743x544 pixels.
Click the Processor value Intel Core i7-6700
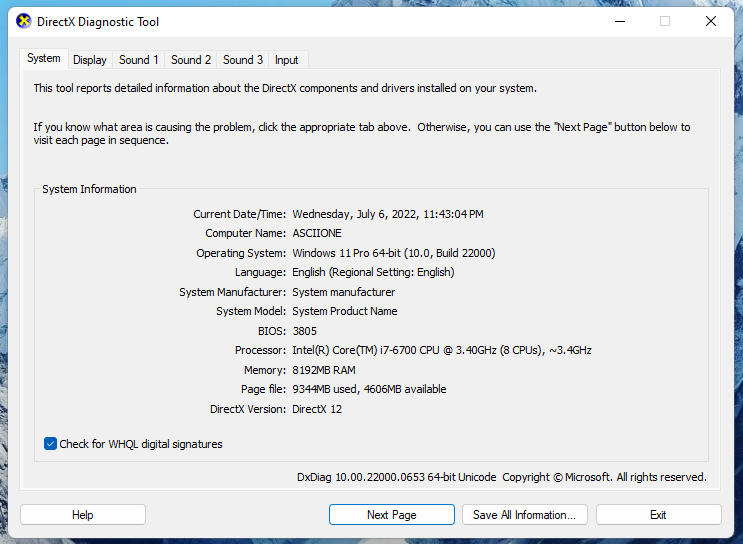coord(441,350)
